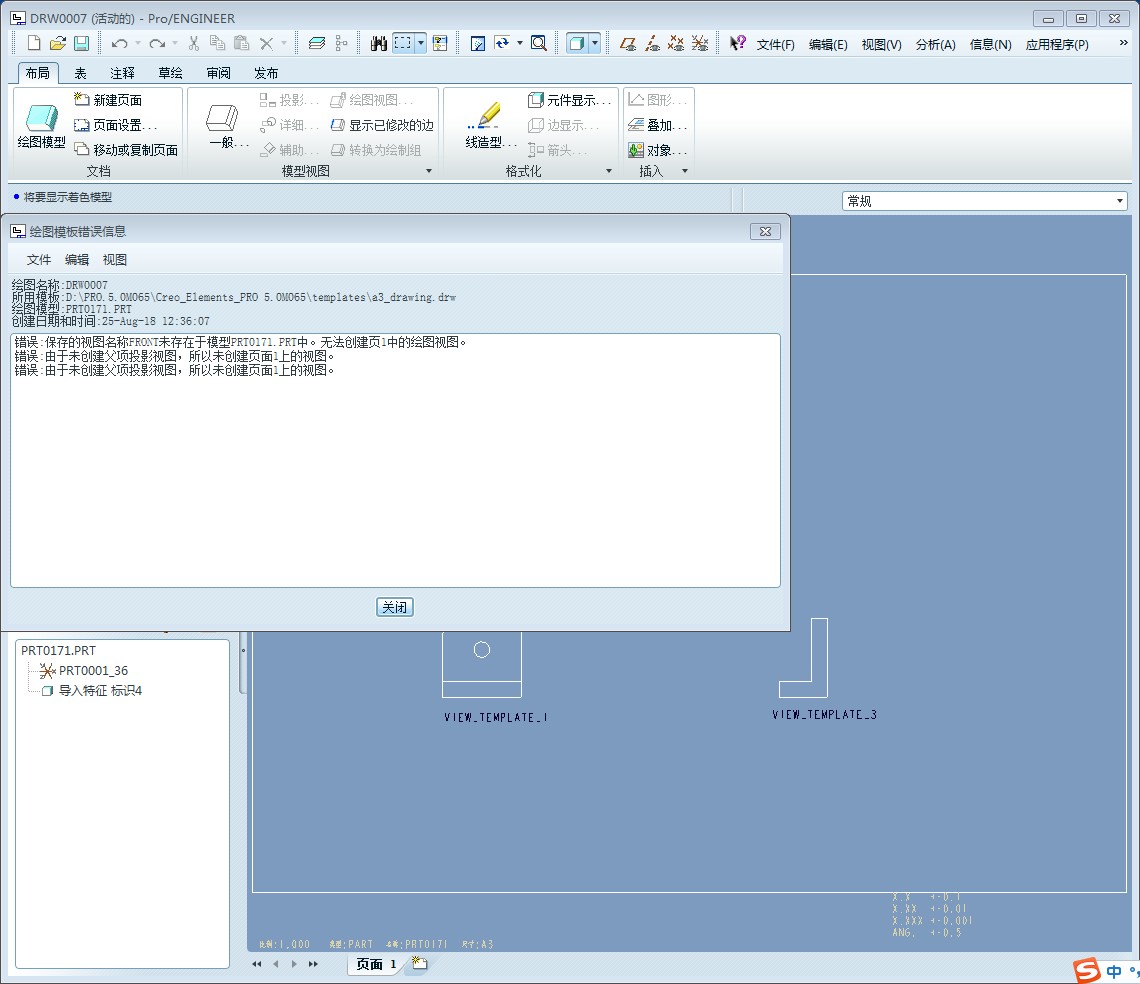This screenshot has width=1140, height=984.
Task: Click 移动或复制页面 button
Action: click(x=127, y=150)
